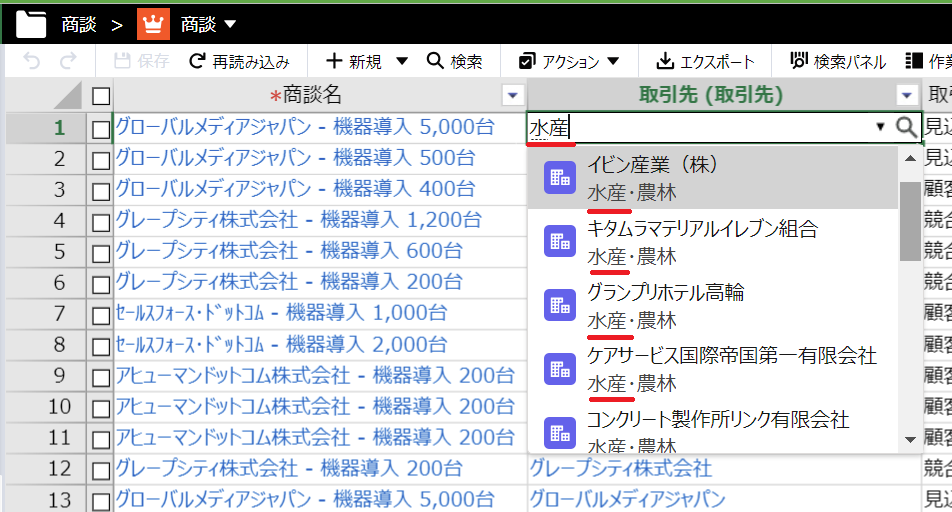Click the grid corner select-all triangle
Screen dimensions: 952x512
67,95
